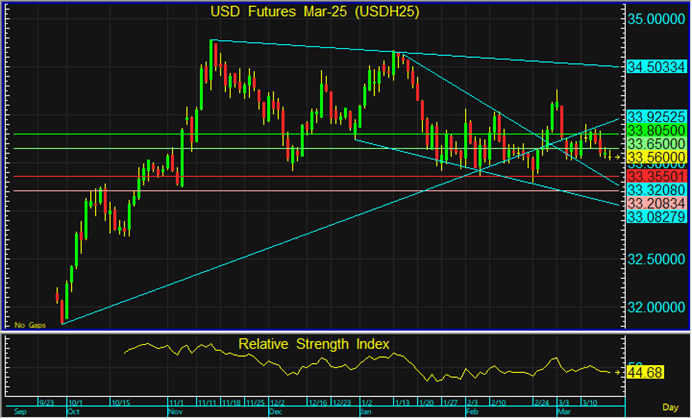Select the 34.50334 cyan price label
The width and height of the screenshot is (692, 419).
pyautogui.click(x=656, y=67)
